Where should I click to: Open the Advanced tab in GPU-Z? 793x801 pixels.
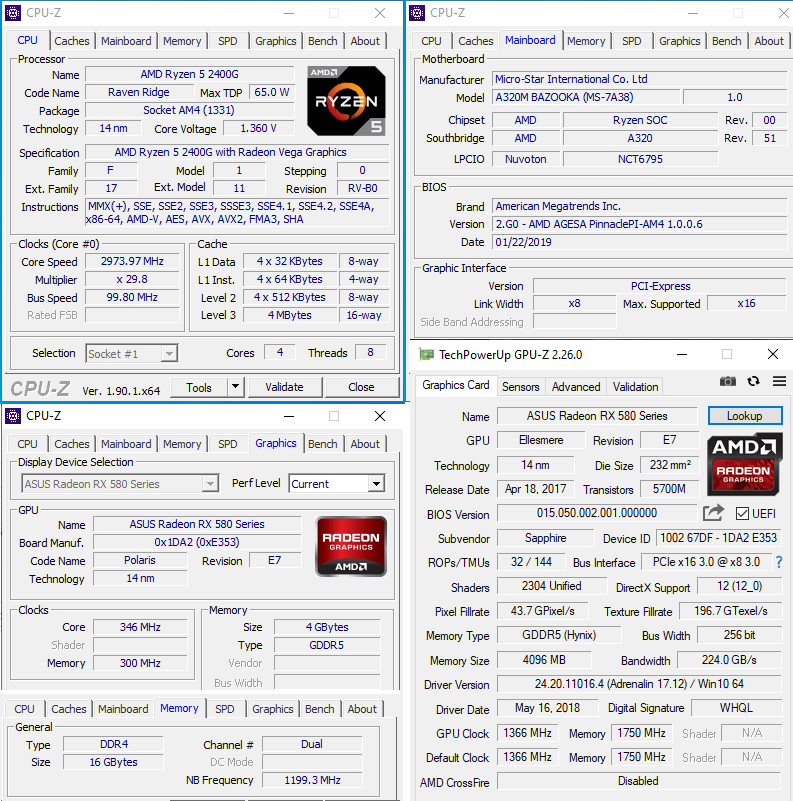point(576,387)
